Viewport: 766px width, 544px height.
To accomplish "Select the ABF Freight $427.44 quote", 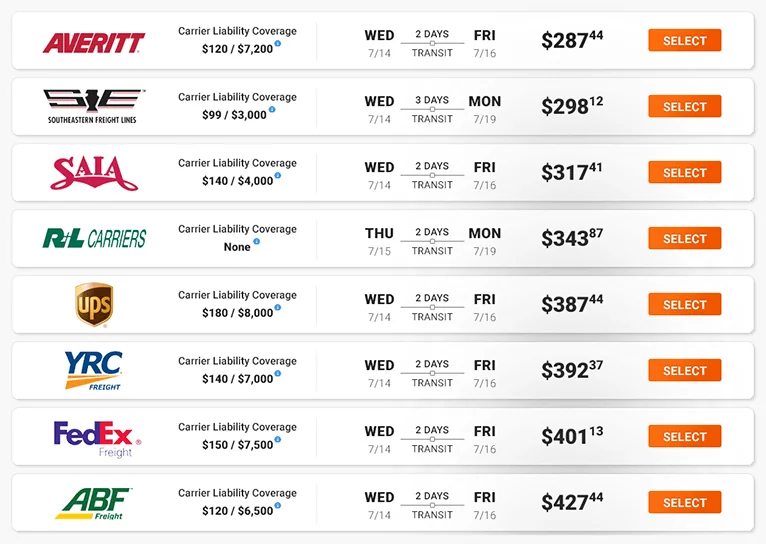I will 684,503.
